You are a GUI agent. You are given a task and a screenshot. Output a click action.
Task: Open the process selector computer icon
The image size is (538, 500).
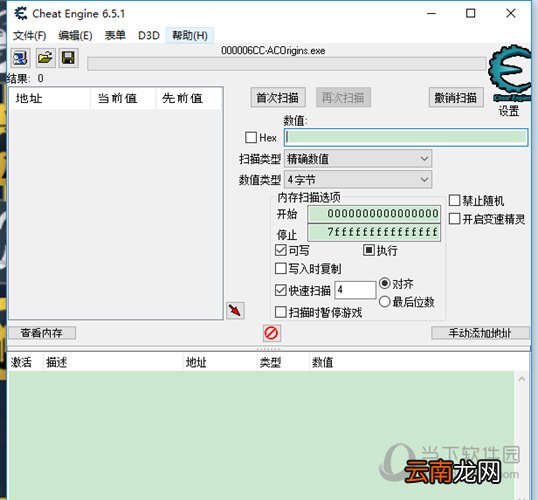pyautogui.click(x=21, y=58)
